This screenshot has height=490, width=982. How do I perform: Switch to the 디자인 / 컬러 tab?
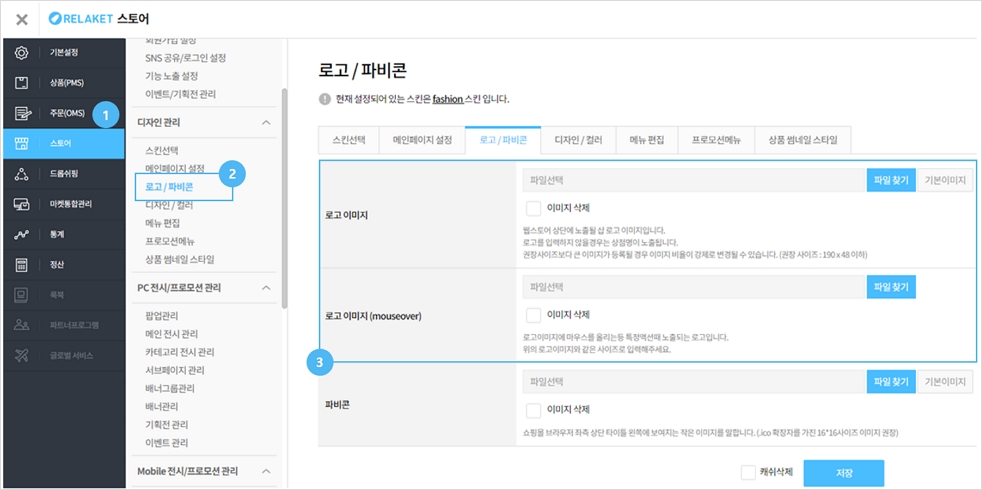(x=578, y=140)
